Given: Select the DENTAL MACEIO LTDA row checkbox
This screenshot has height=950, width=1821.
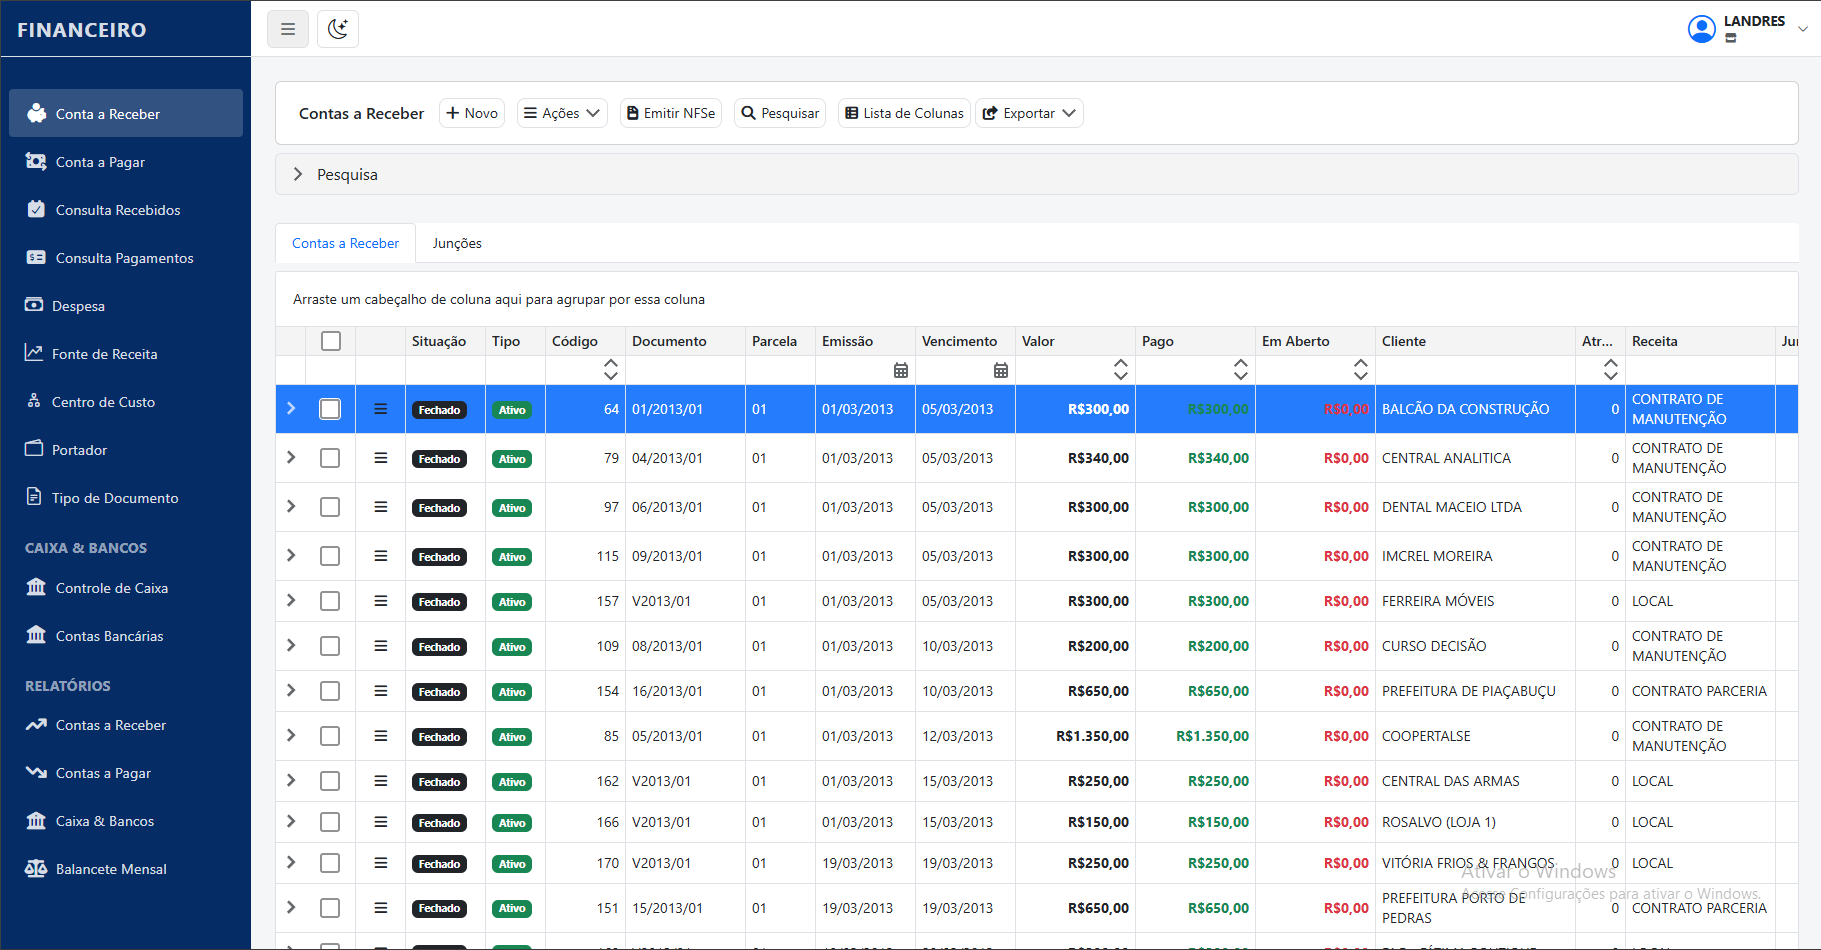Looking at the screenshot, I should 330,507.
